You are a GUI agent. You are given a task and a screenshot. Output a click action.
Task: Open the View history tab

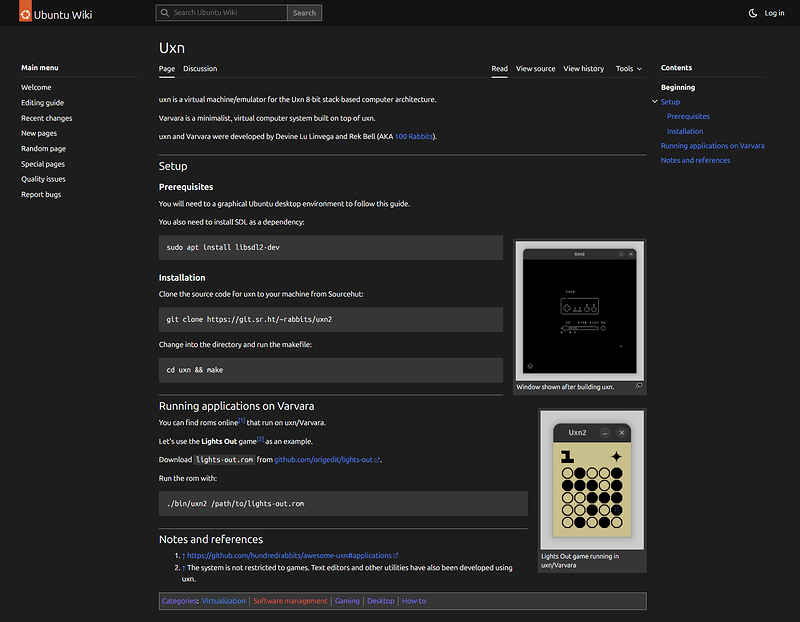(x=584, y=69)
